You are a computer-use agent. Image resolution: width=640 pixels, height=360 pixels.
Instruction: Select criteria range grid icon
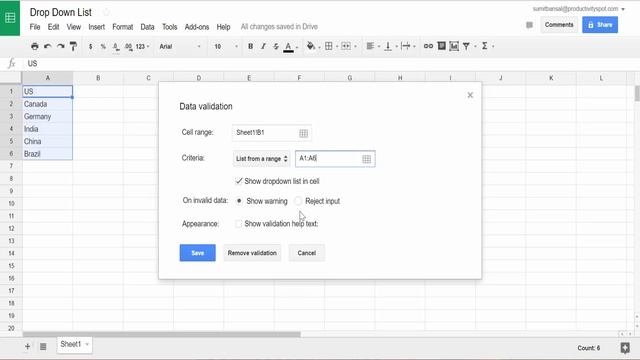(367, 159)
